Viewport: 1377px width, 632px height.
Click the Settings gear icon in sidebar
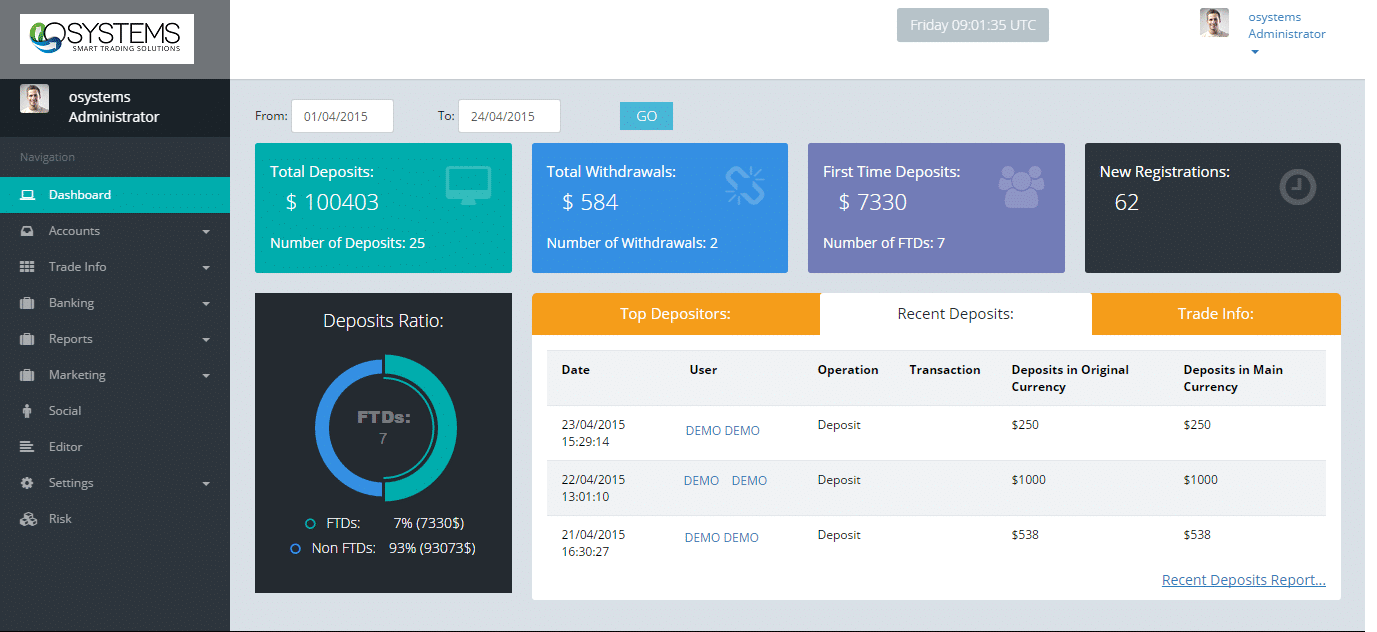(x=27, y=483)
